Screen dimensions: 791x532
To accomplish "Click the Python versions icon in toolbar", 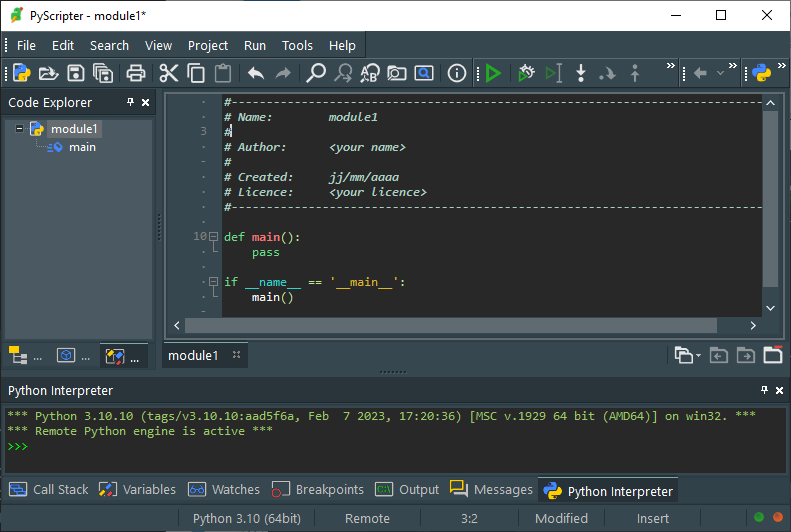I will (761, 73).
